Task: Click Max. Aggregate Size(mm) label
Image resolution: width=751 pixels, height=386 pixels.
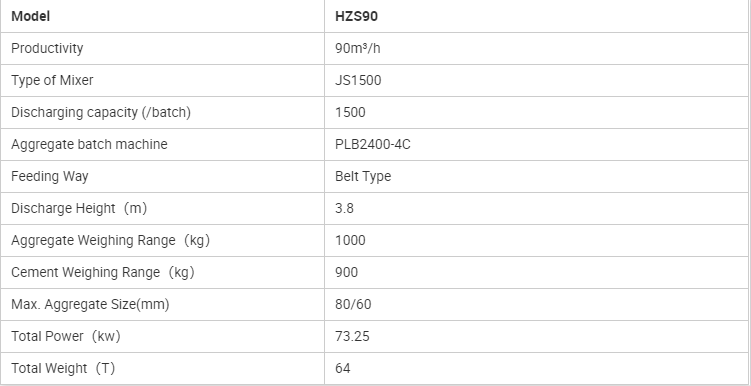Action: pyautogui.click(x=90, y=305)
